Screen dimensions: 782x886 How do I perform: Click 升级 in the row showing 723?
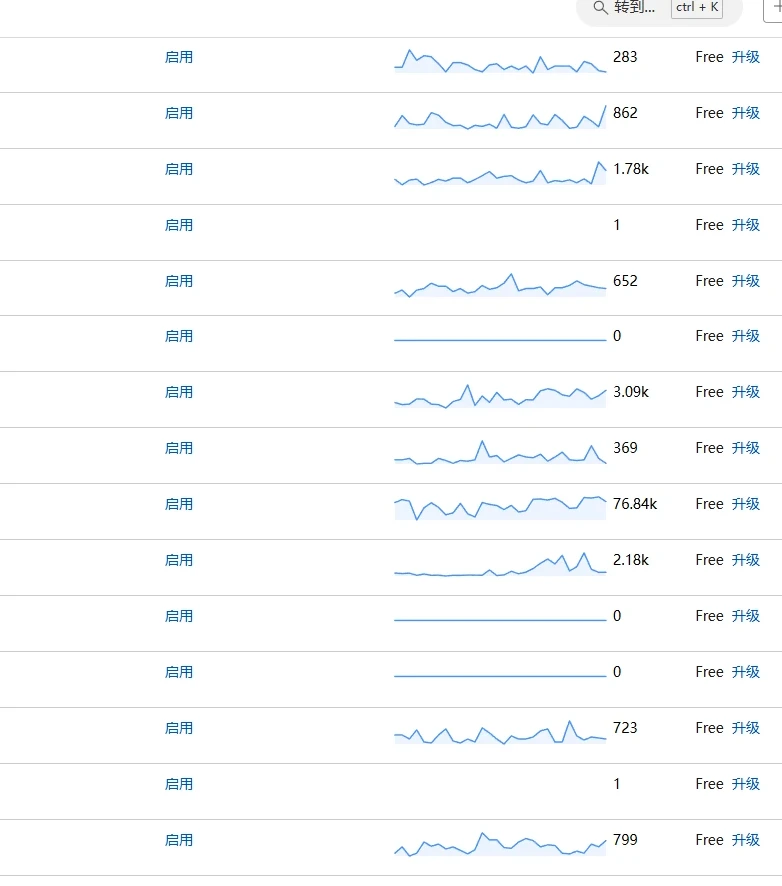click(x=746, y=728)
